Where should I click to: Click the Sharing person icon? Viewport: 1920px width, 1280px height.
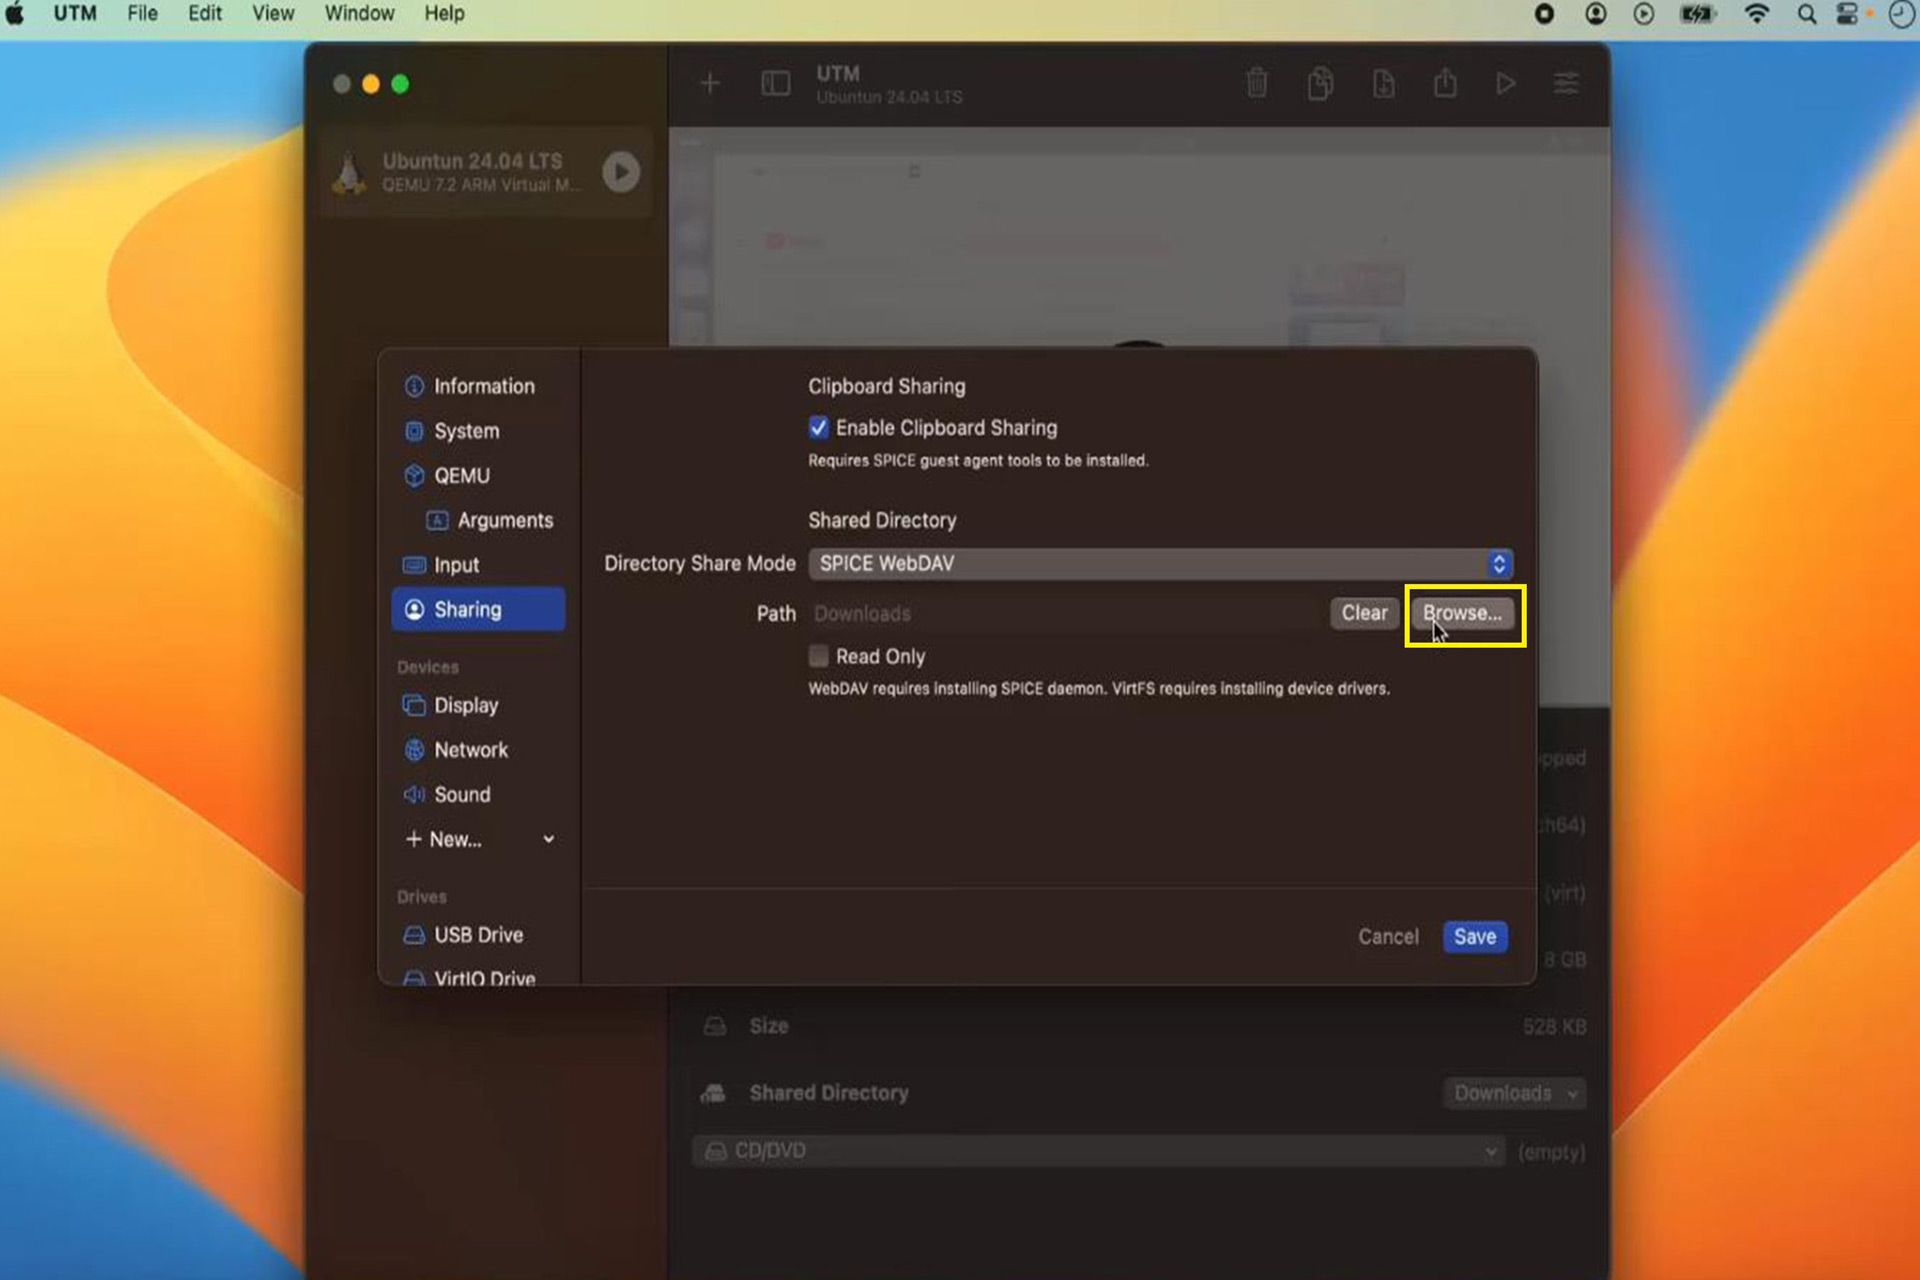414,609
